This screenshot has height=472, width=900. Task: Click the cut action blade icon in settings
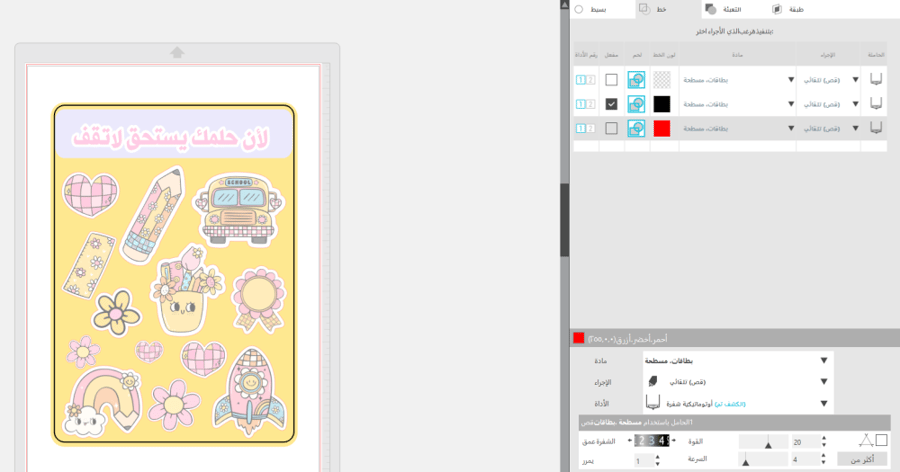(653, 381)
